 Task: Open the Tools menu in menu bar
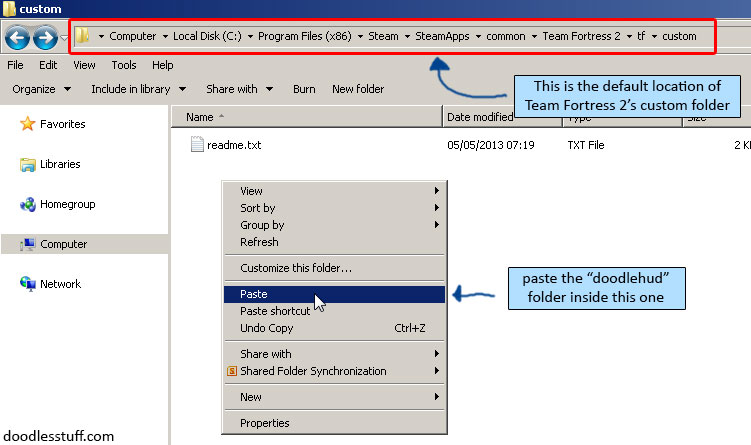[x=124, y=65]
